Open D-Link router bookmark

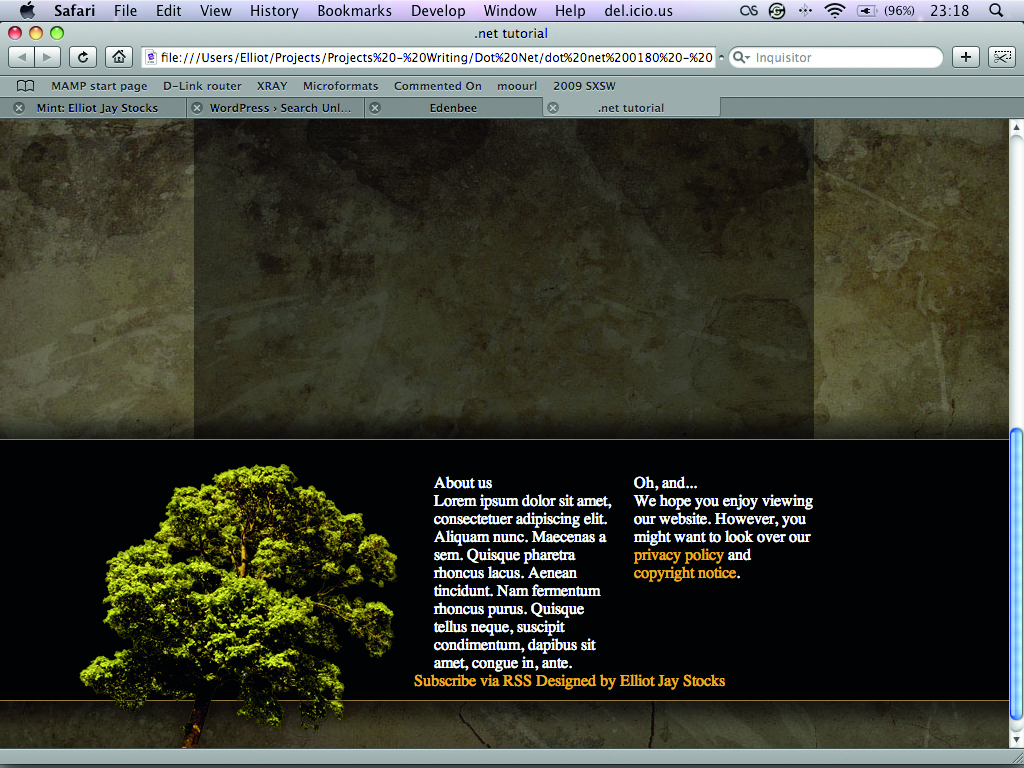tap(202, 86)
